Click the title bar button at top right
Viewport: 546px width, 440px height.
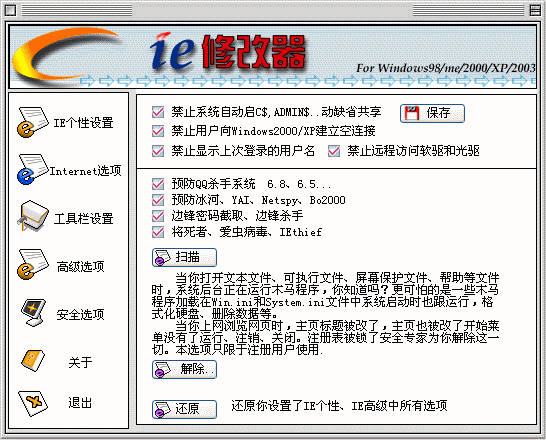point(535,10)
